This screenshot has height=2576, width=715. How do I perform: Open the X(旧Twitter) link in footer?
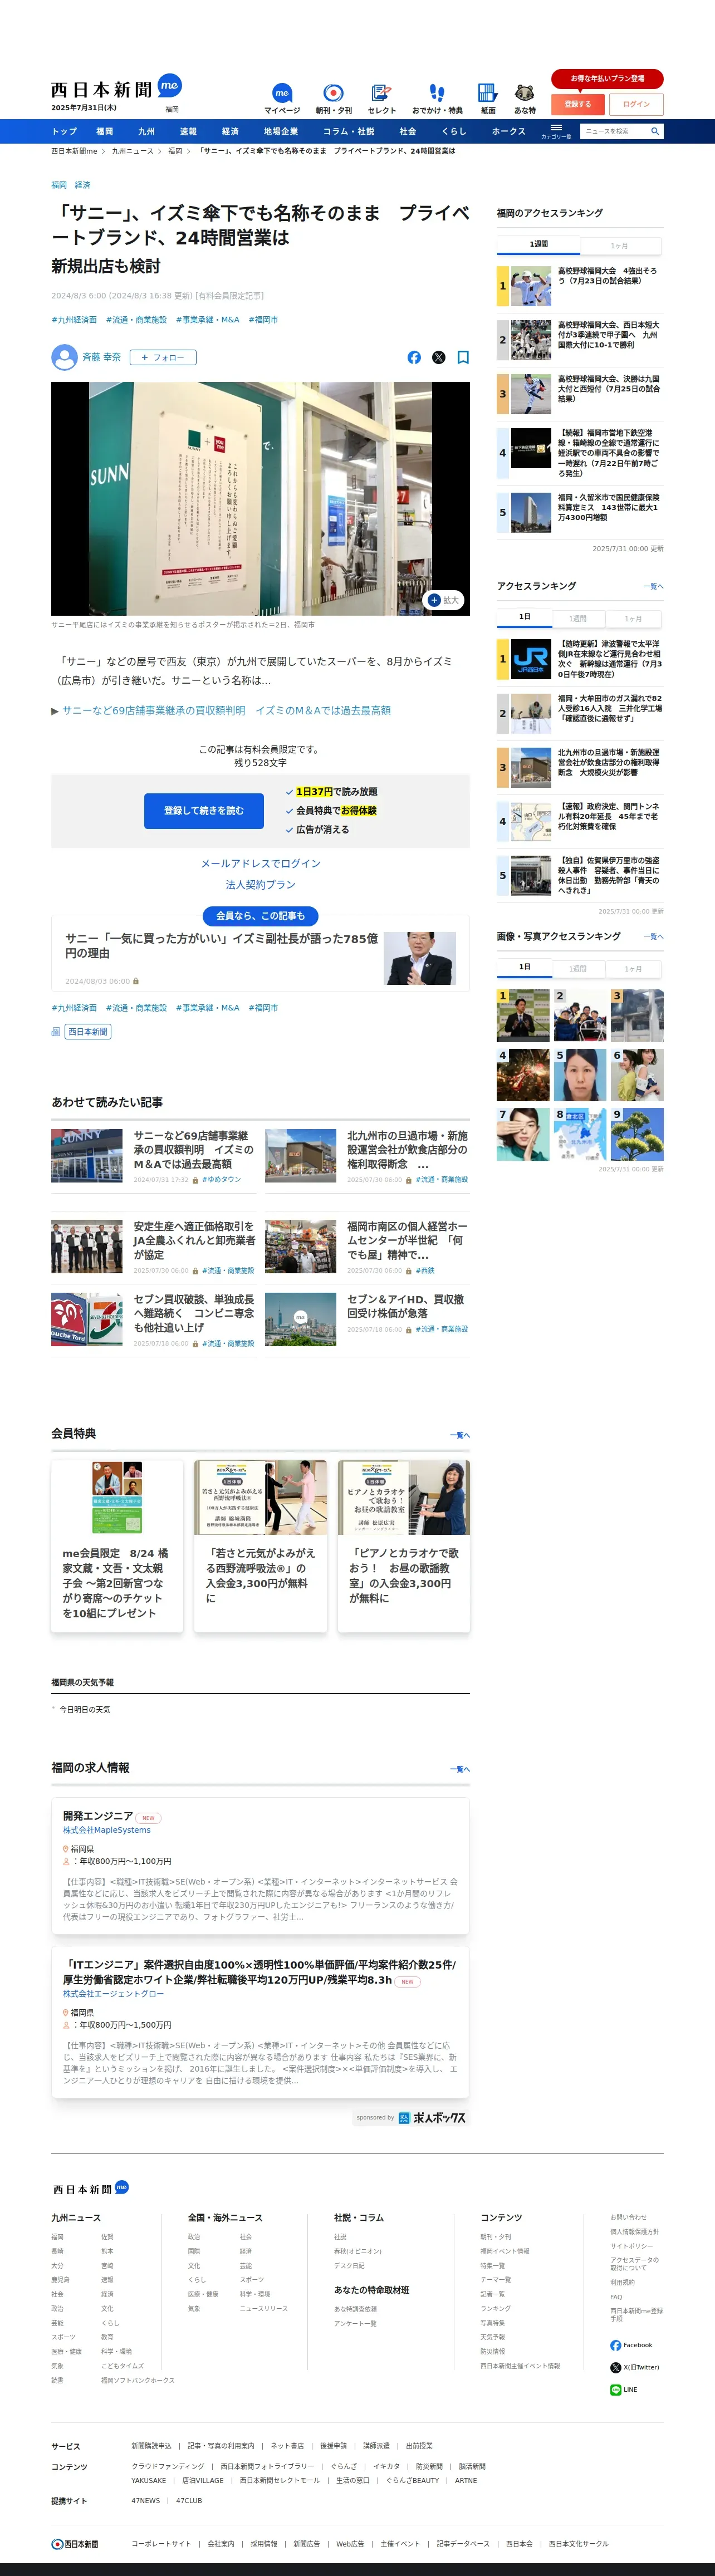click(635, 2367)
